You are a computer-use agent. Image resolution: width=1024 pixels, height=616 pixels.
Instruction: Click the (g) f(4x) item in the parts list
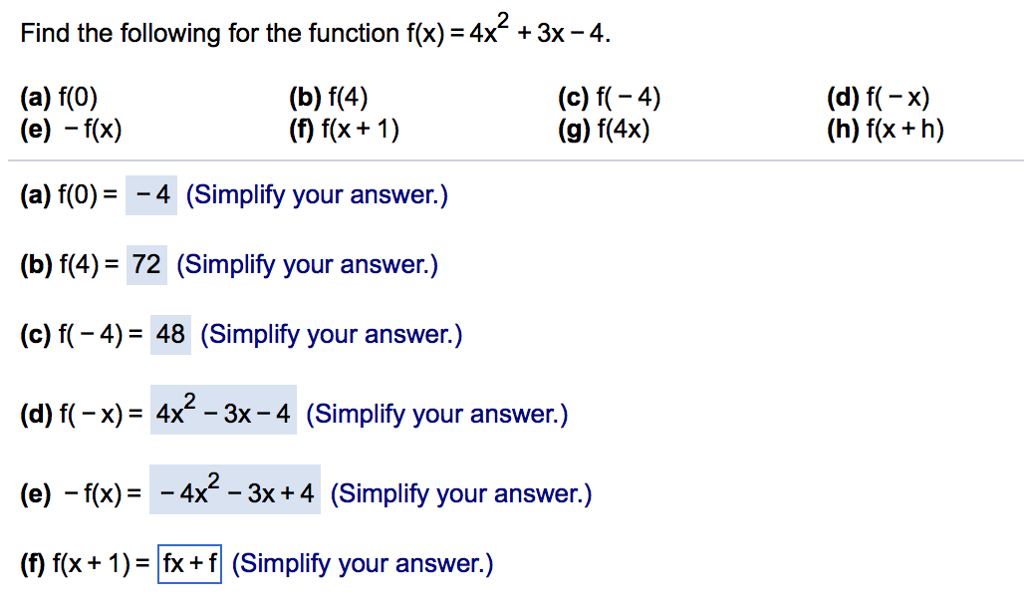604,129
